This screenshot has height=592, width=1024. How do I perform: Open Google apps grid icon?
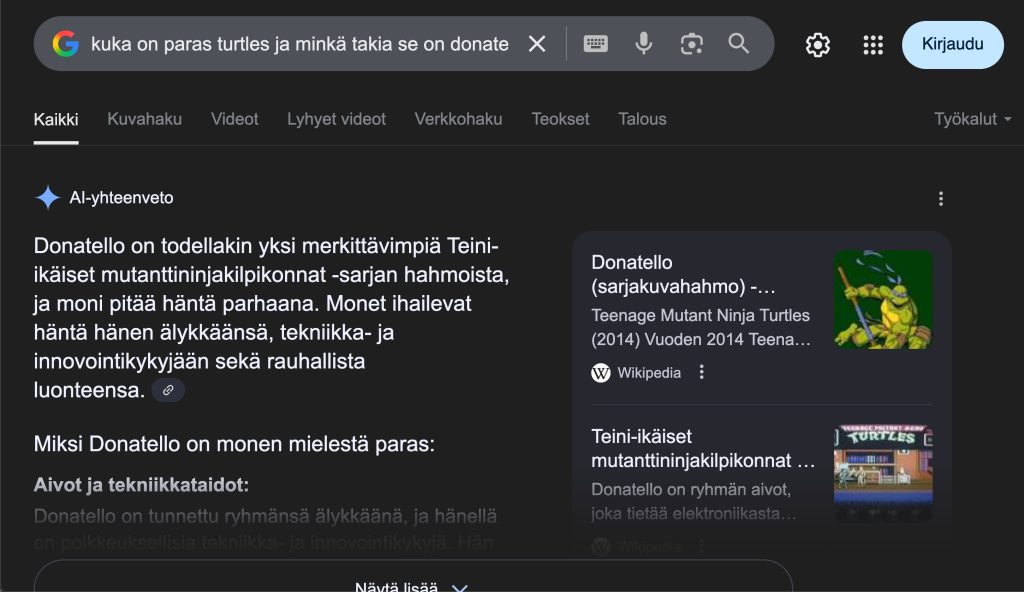click(x=873, y=44)
